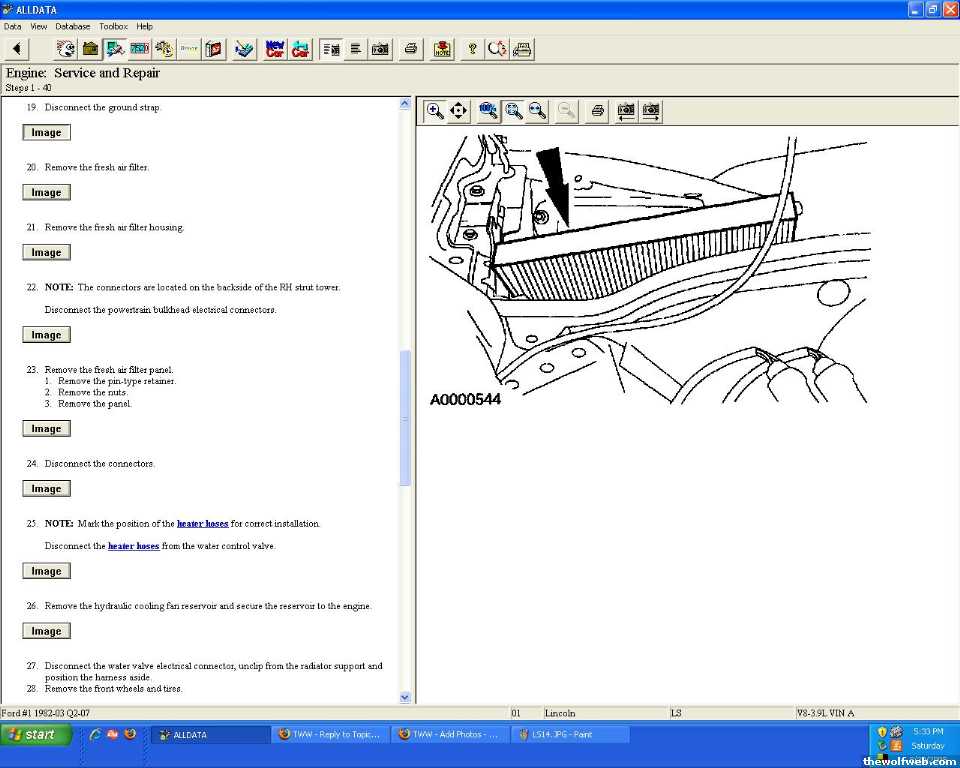
Task: Click the back arrow toolbar button
Action: tap(17, 49)
